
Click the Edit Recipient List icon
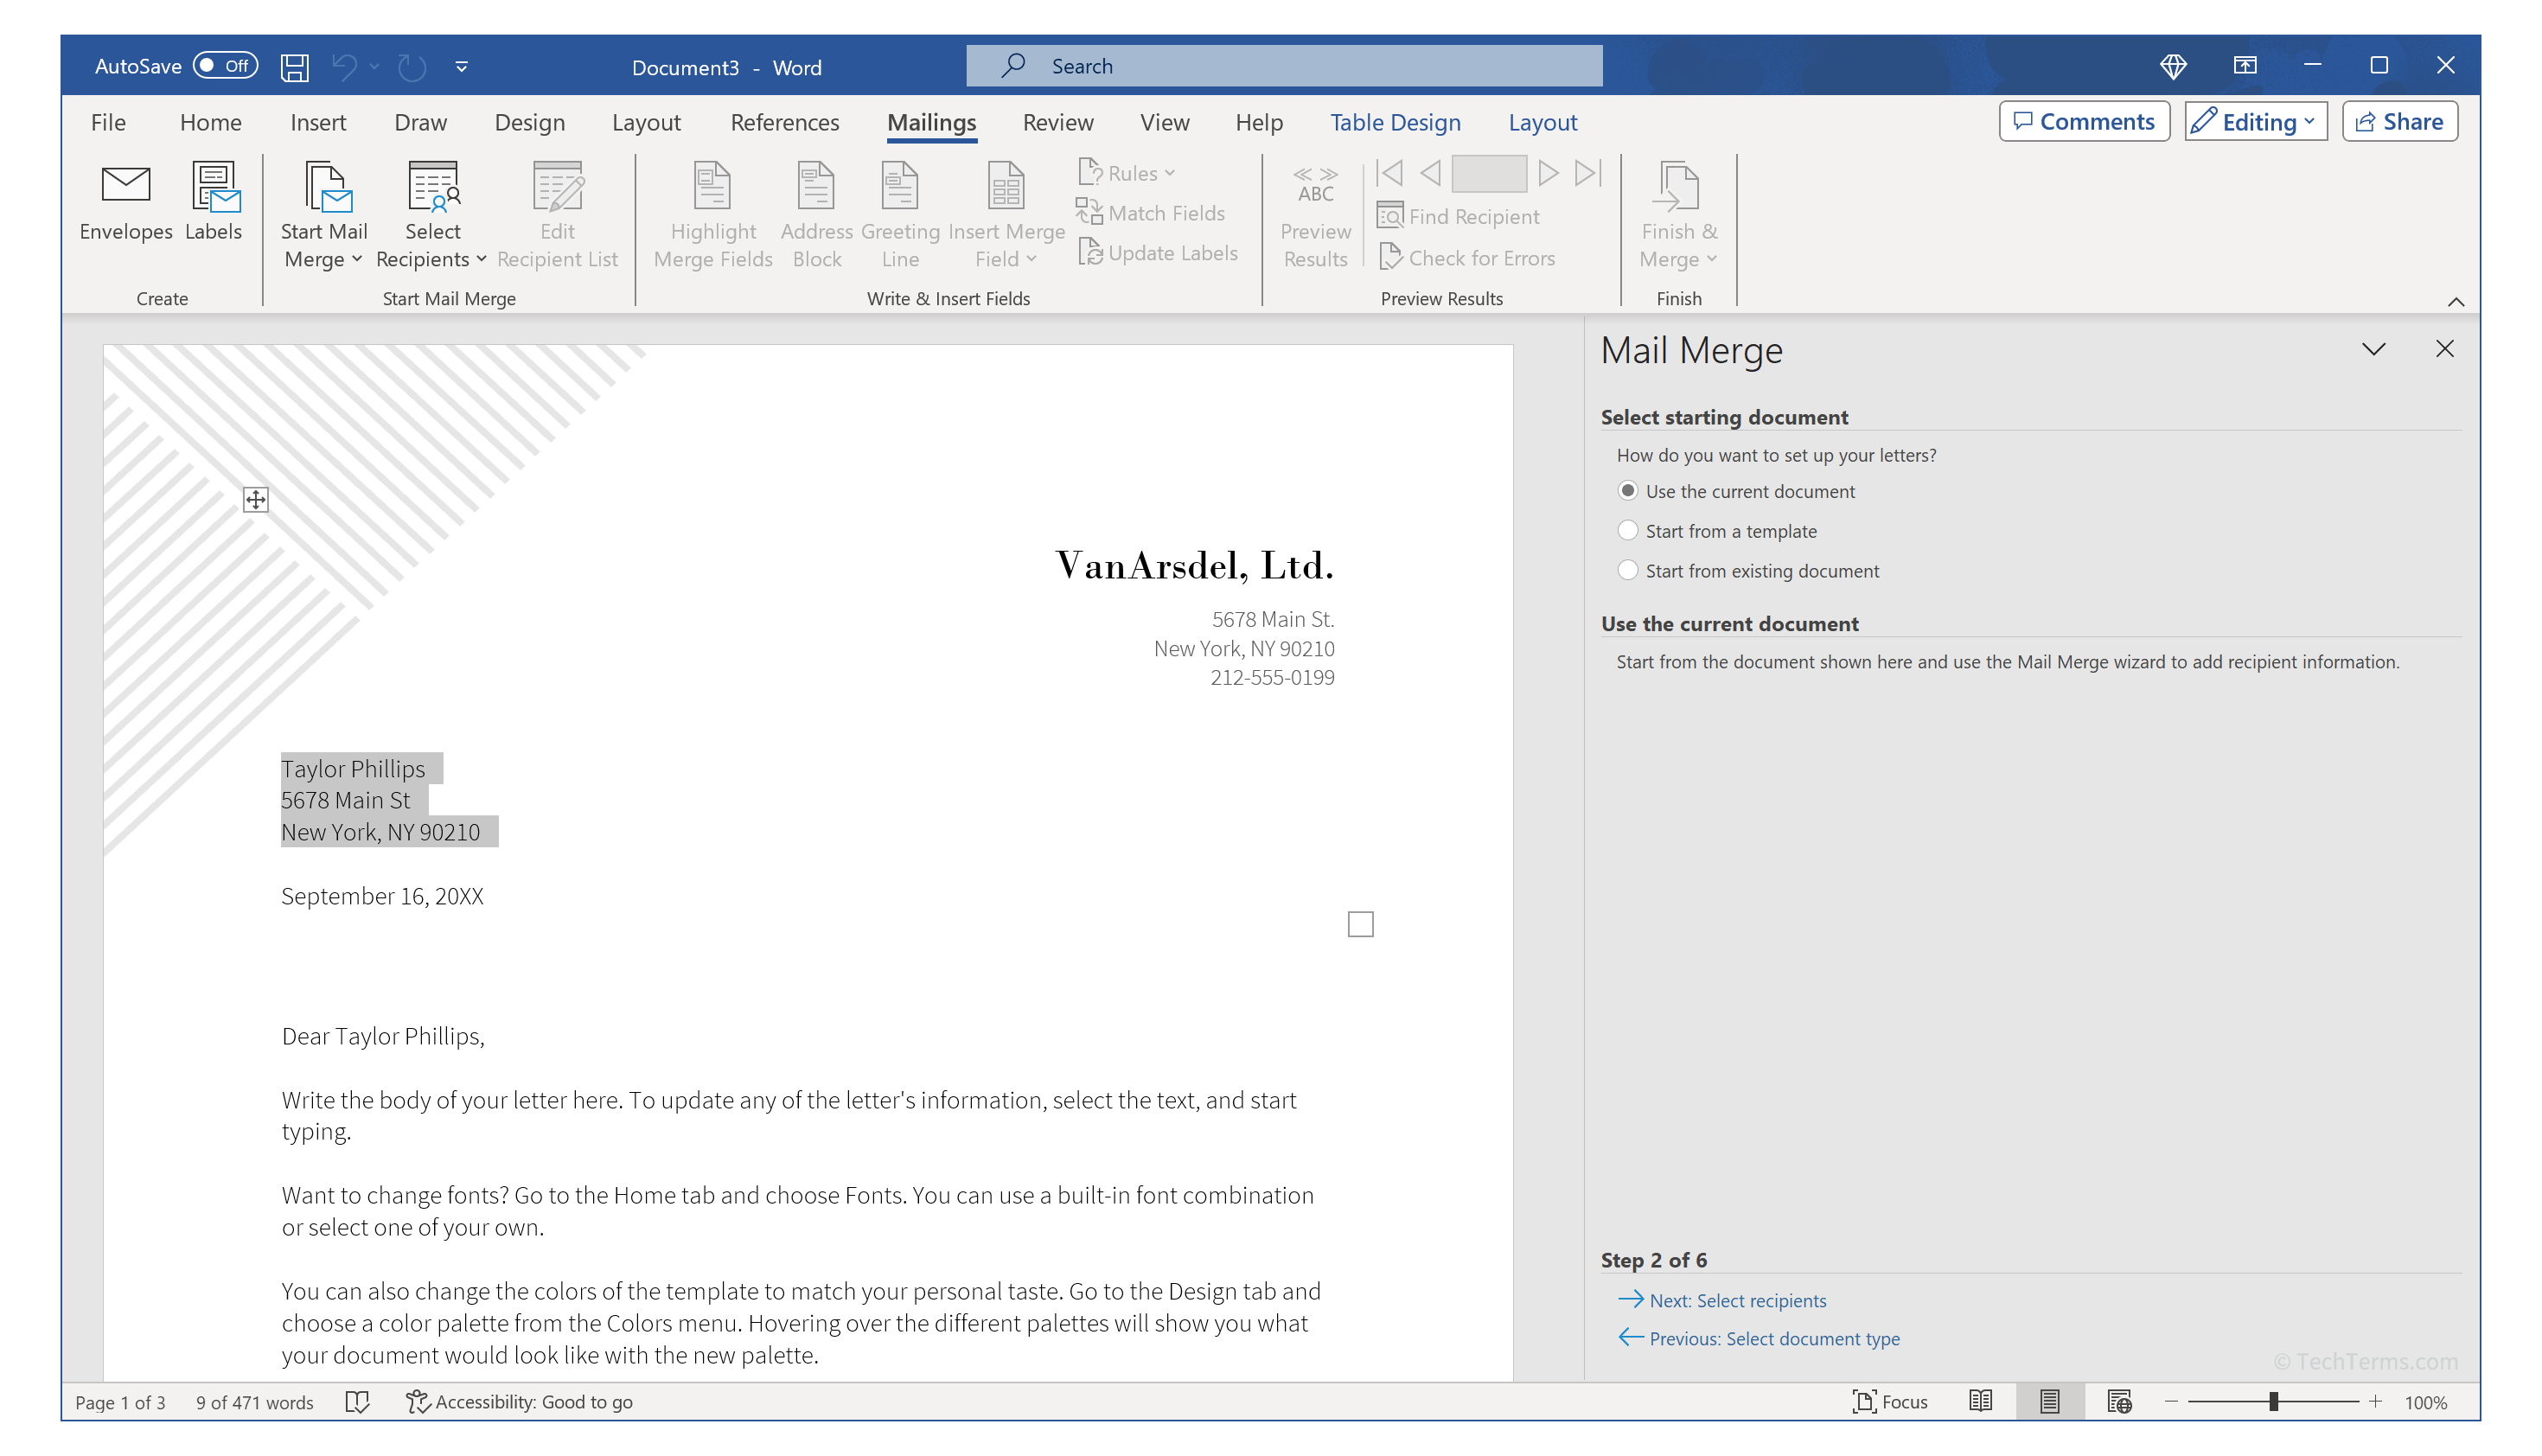click(557, 187)
